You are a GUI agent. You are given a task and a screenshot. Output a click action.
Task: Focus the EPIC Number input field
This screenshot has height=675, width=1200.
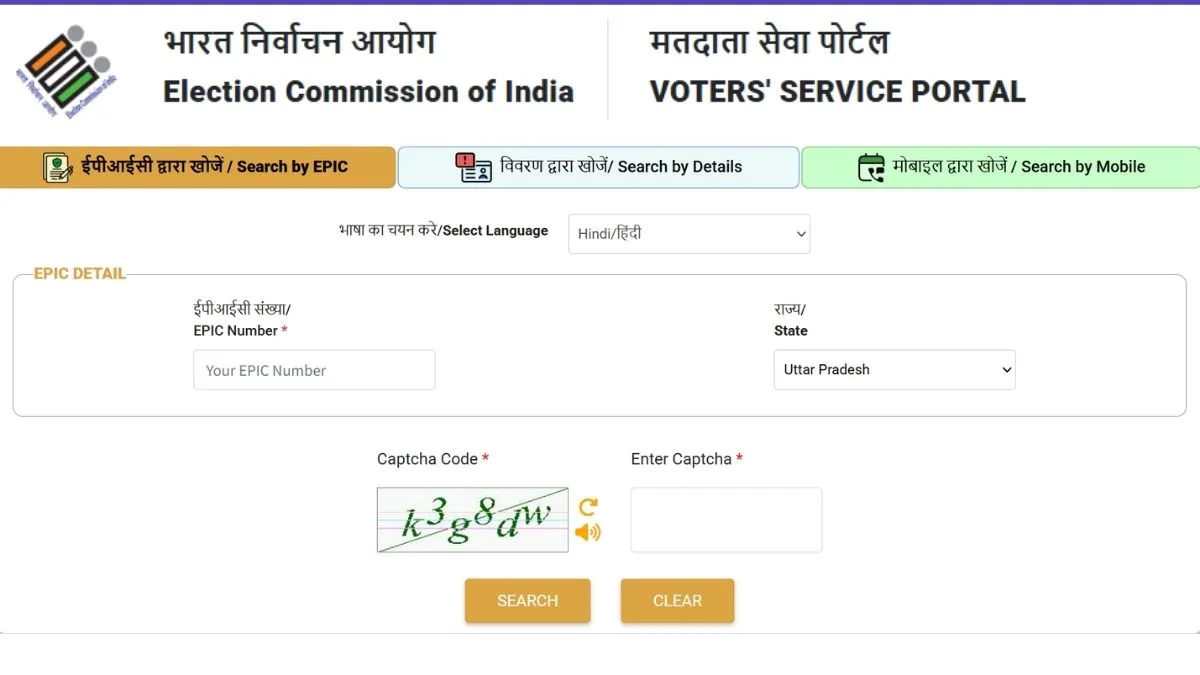[314, 370]
